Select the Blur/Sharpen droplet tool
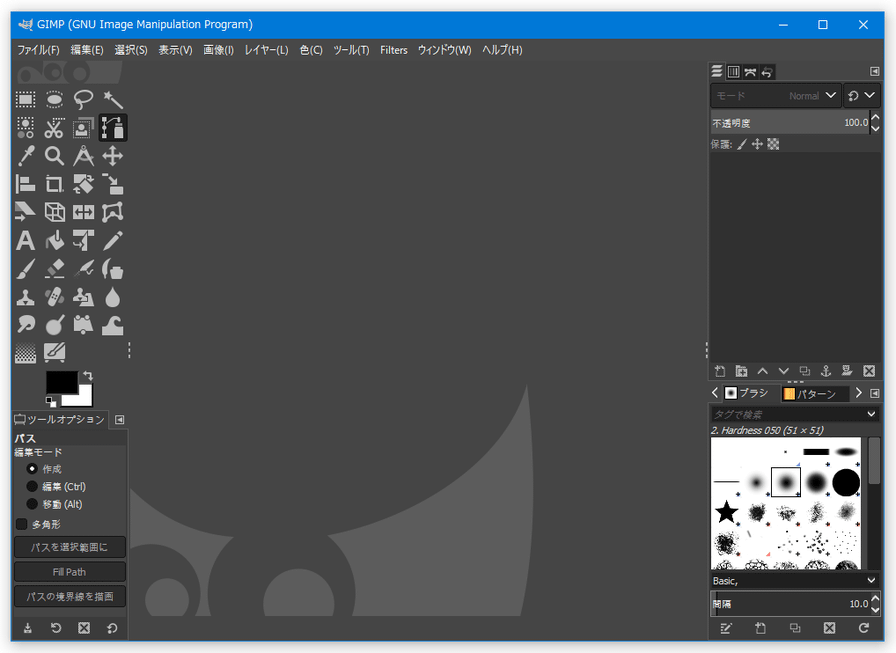Screen dimensions: 896x653 point(113,297)
